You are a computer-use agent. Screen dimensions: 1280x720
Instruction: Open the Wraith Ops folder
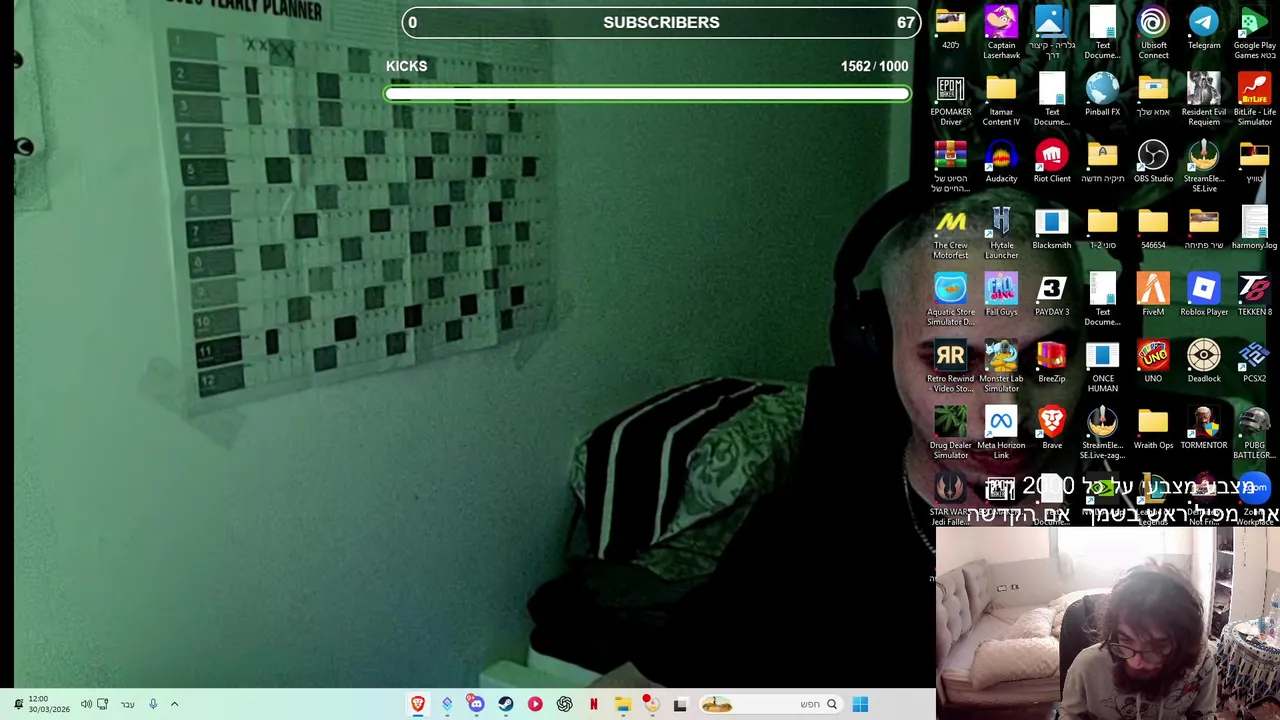1153,428
